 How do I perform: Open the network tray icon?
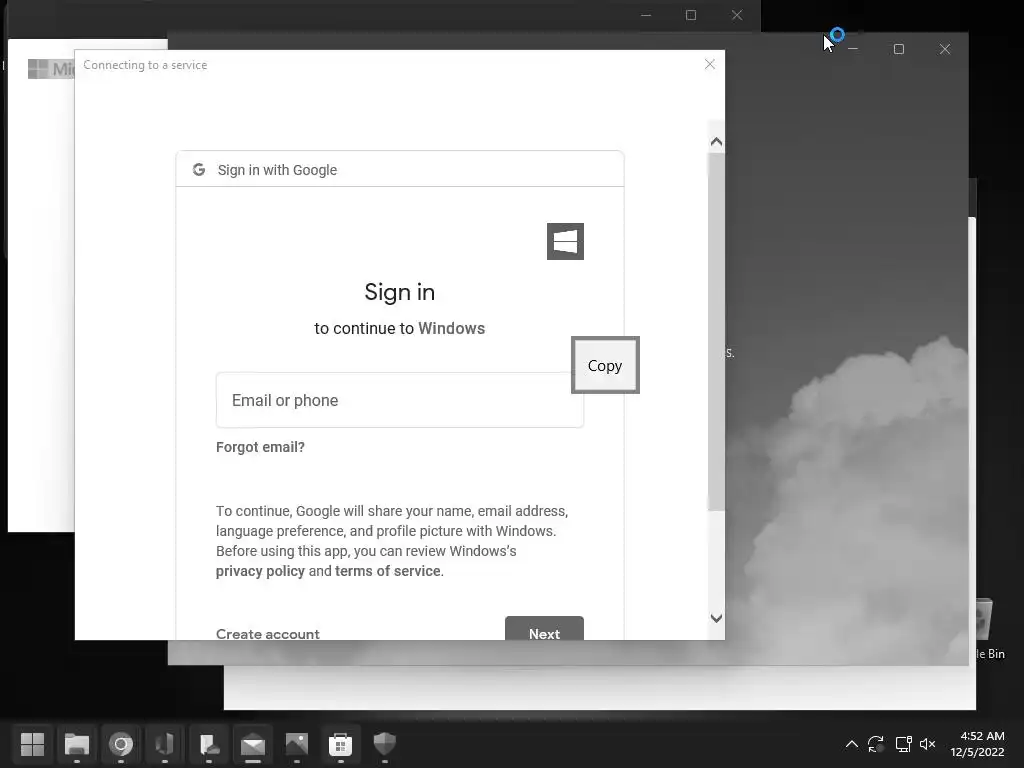(x=903, y=744)
